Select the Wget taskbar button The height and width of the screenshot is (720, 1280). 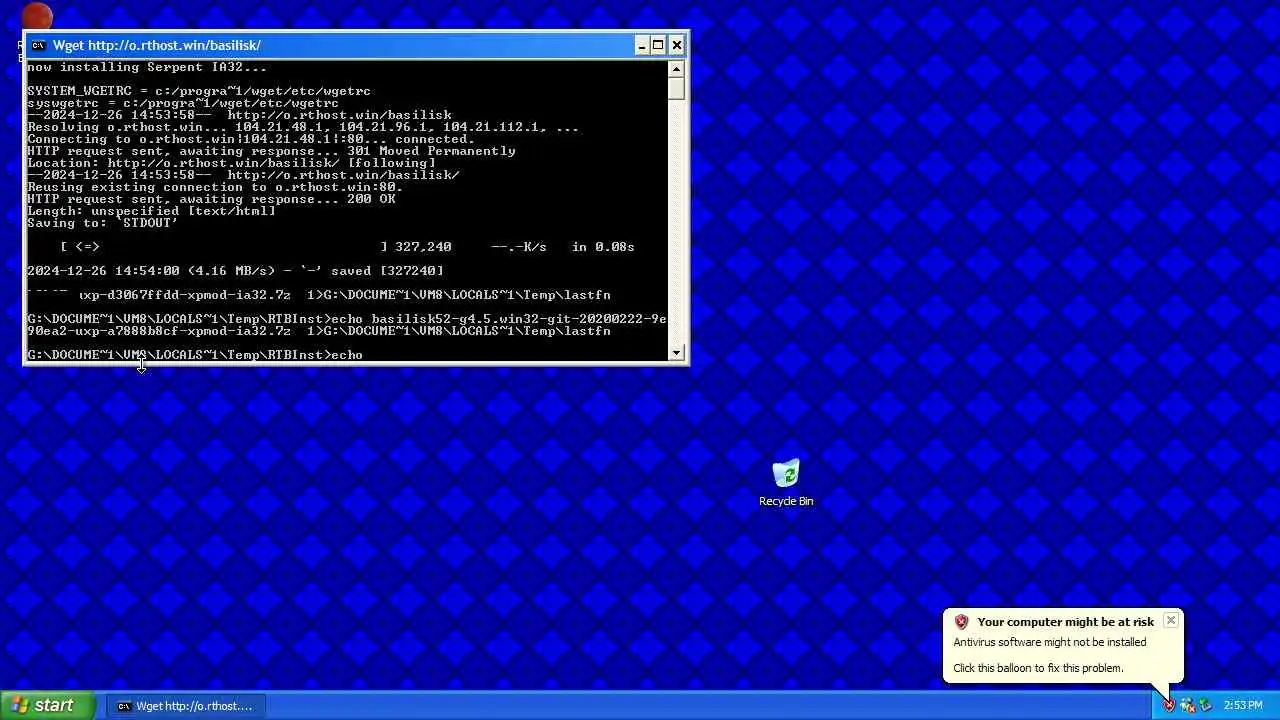186,706
